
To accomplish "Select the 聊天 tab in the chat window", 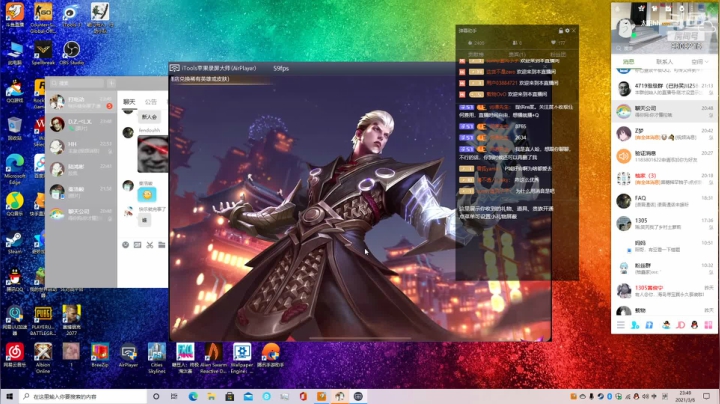I will [x=129, y=101].
